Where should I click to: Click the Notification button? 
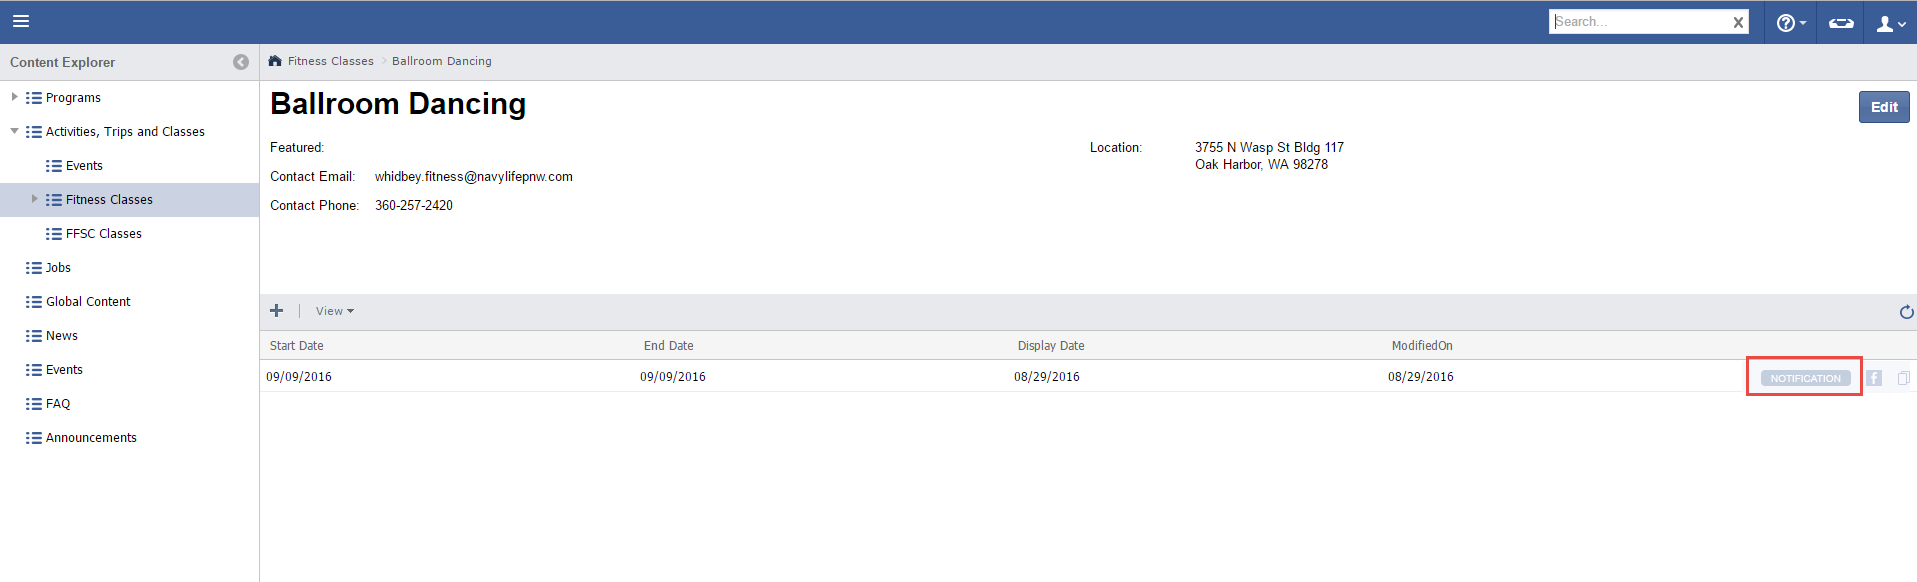1805,378
